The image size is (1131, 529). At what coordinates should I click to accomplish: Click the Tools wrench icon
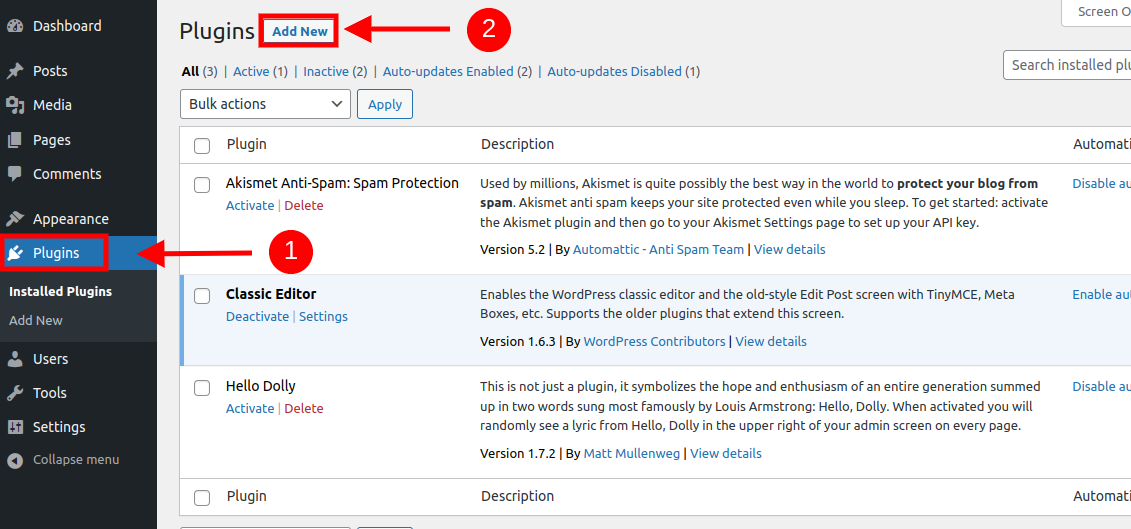[15, 393]
